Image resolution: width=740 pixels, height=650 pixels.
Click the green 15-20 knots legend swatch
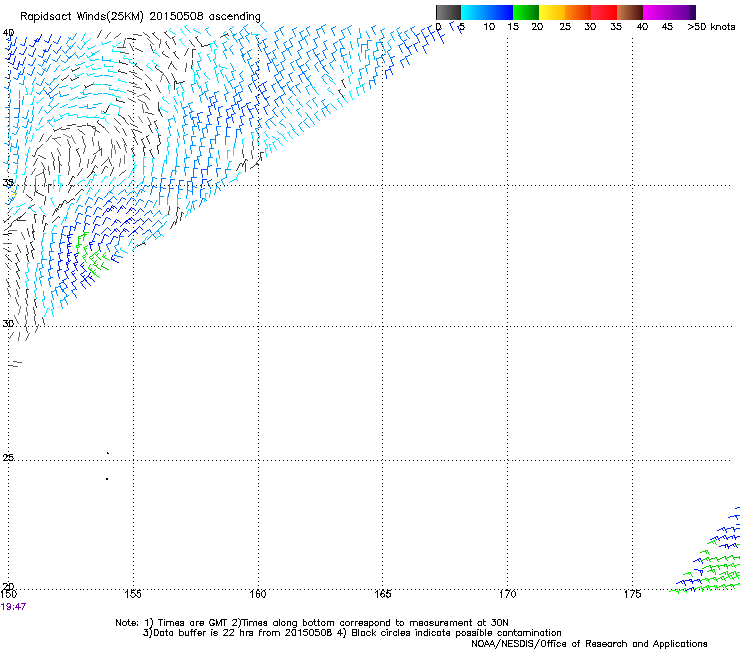coord(526,12)
